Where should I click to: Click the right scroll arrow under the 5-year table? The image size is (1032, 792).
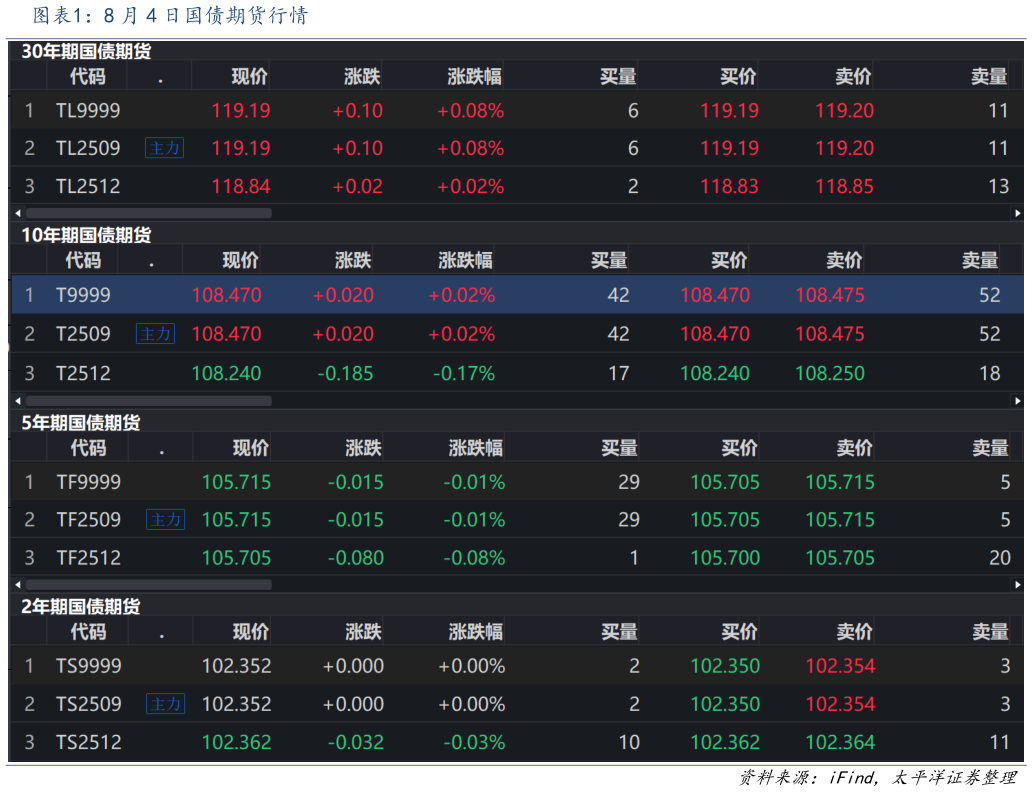tap(1018, 584)
